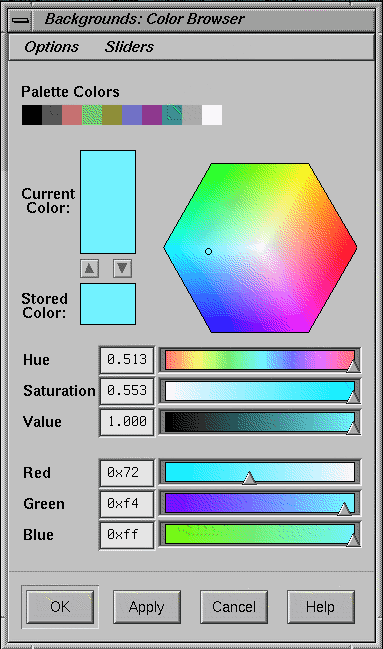Select the teal palette color
The image size is (383, 649).
tap(172, 115)
